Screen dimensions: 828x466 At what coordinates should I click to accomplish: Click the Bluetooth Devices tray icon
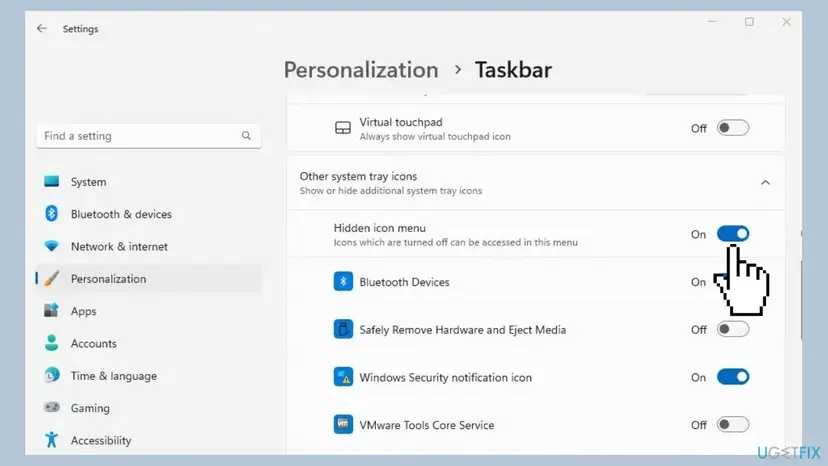(x=343, y=282)
